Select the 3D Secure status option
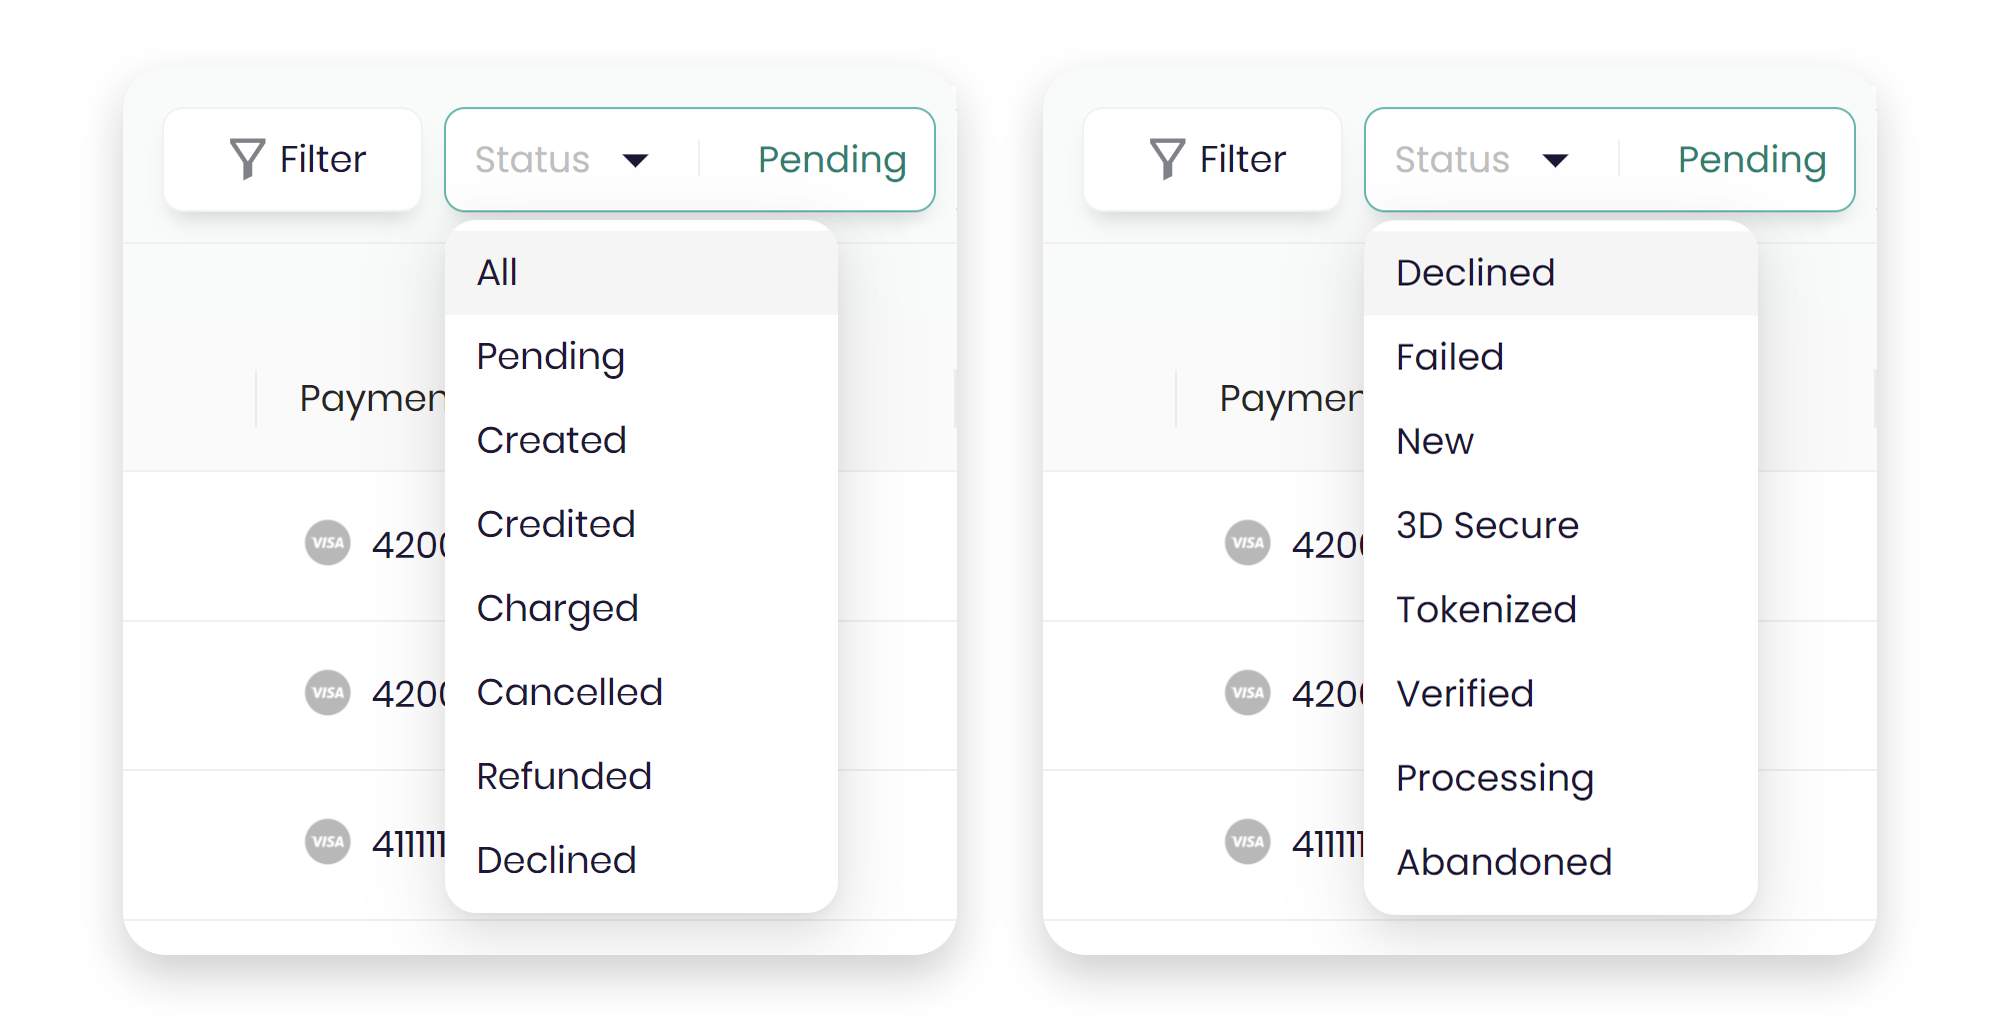 coord(1487,525)
